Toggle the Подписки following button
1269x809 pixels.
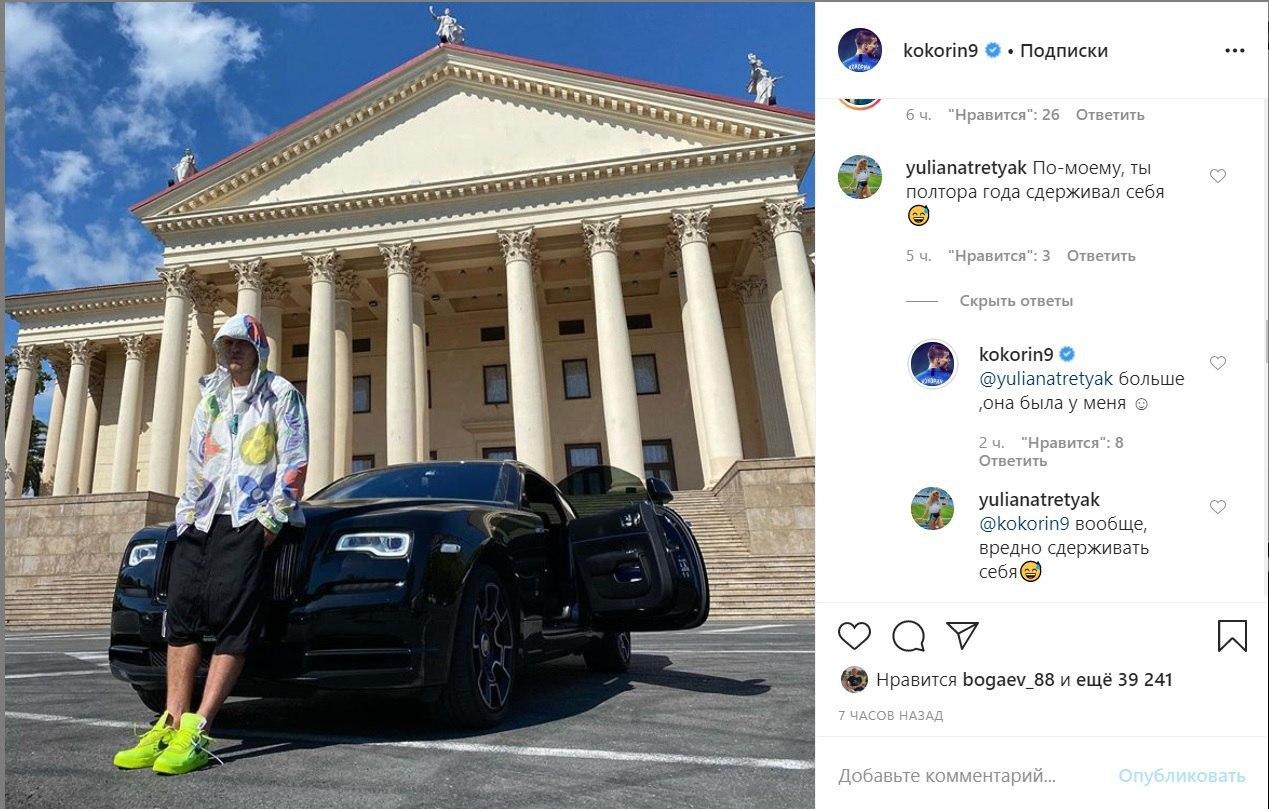1064,51
